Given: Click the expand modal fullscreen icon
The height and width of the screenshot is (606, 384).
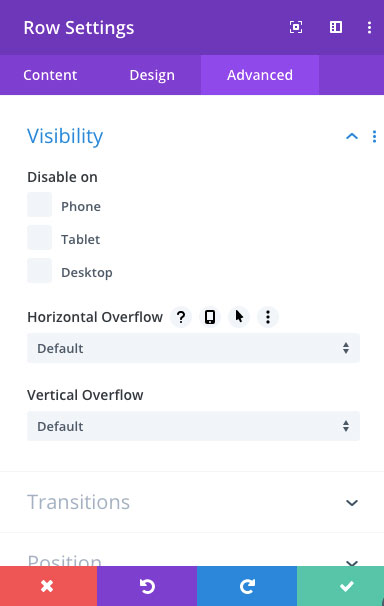Looking at the screenshot, I should click(x=296, y=27).
